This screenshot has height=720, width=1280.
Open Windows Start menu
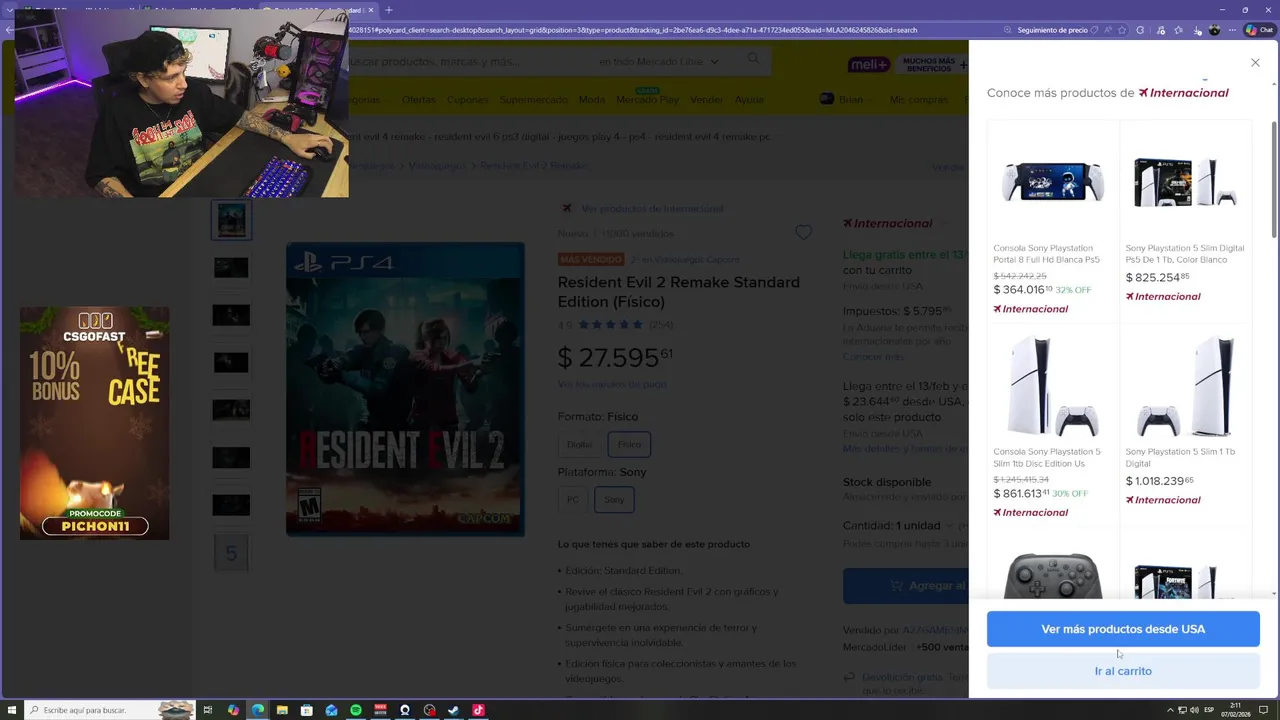[10, 710]
